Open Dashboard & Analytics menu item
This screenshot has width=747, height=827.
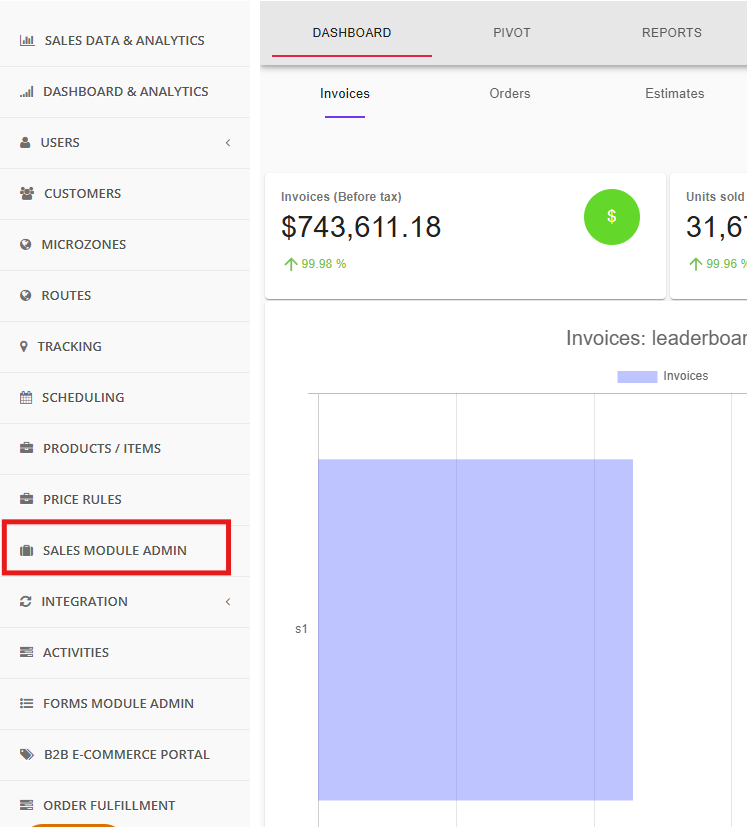[x=125, y=92]
